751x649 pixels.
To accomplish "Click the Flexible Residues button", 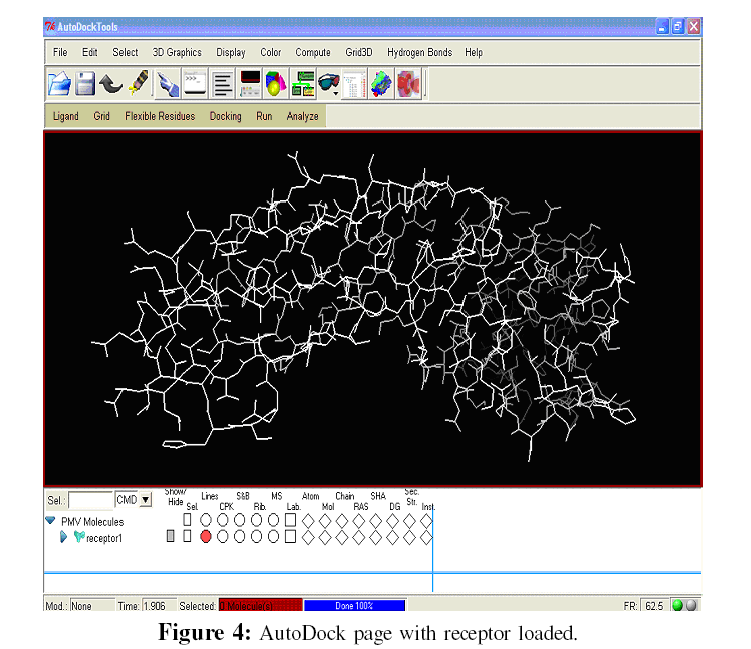I will click(x=160, y=116).
